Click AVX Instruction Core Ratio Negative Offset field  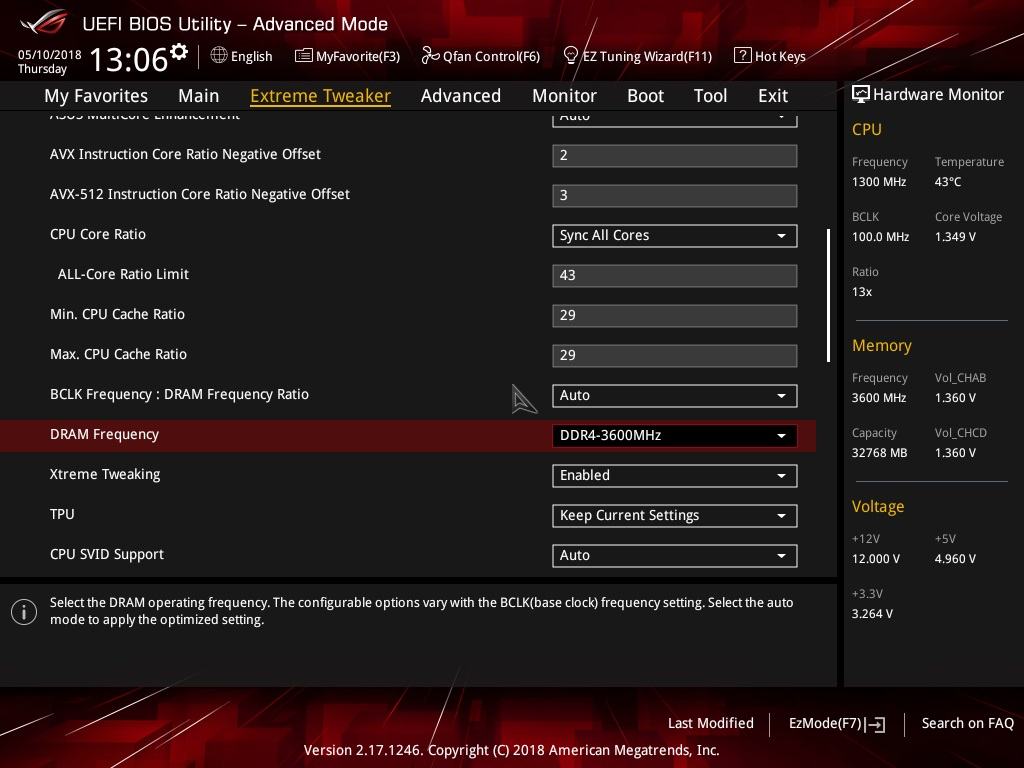pos(675,156)
